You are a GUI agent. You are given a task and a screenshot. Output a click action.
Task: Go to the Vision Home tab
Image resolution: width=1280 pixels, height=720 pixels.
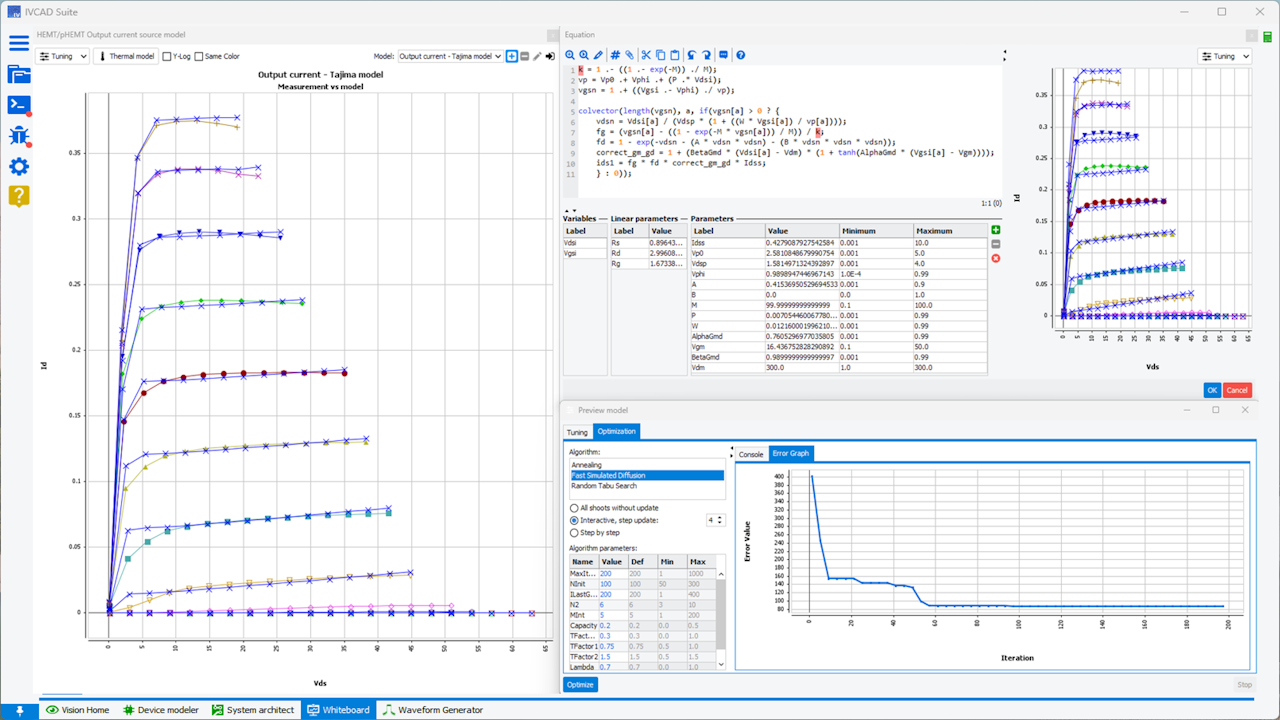coord(77,710)
